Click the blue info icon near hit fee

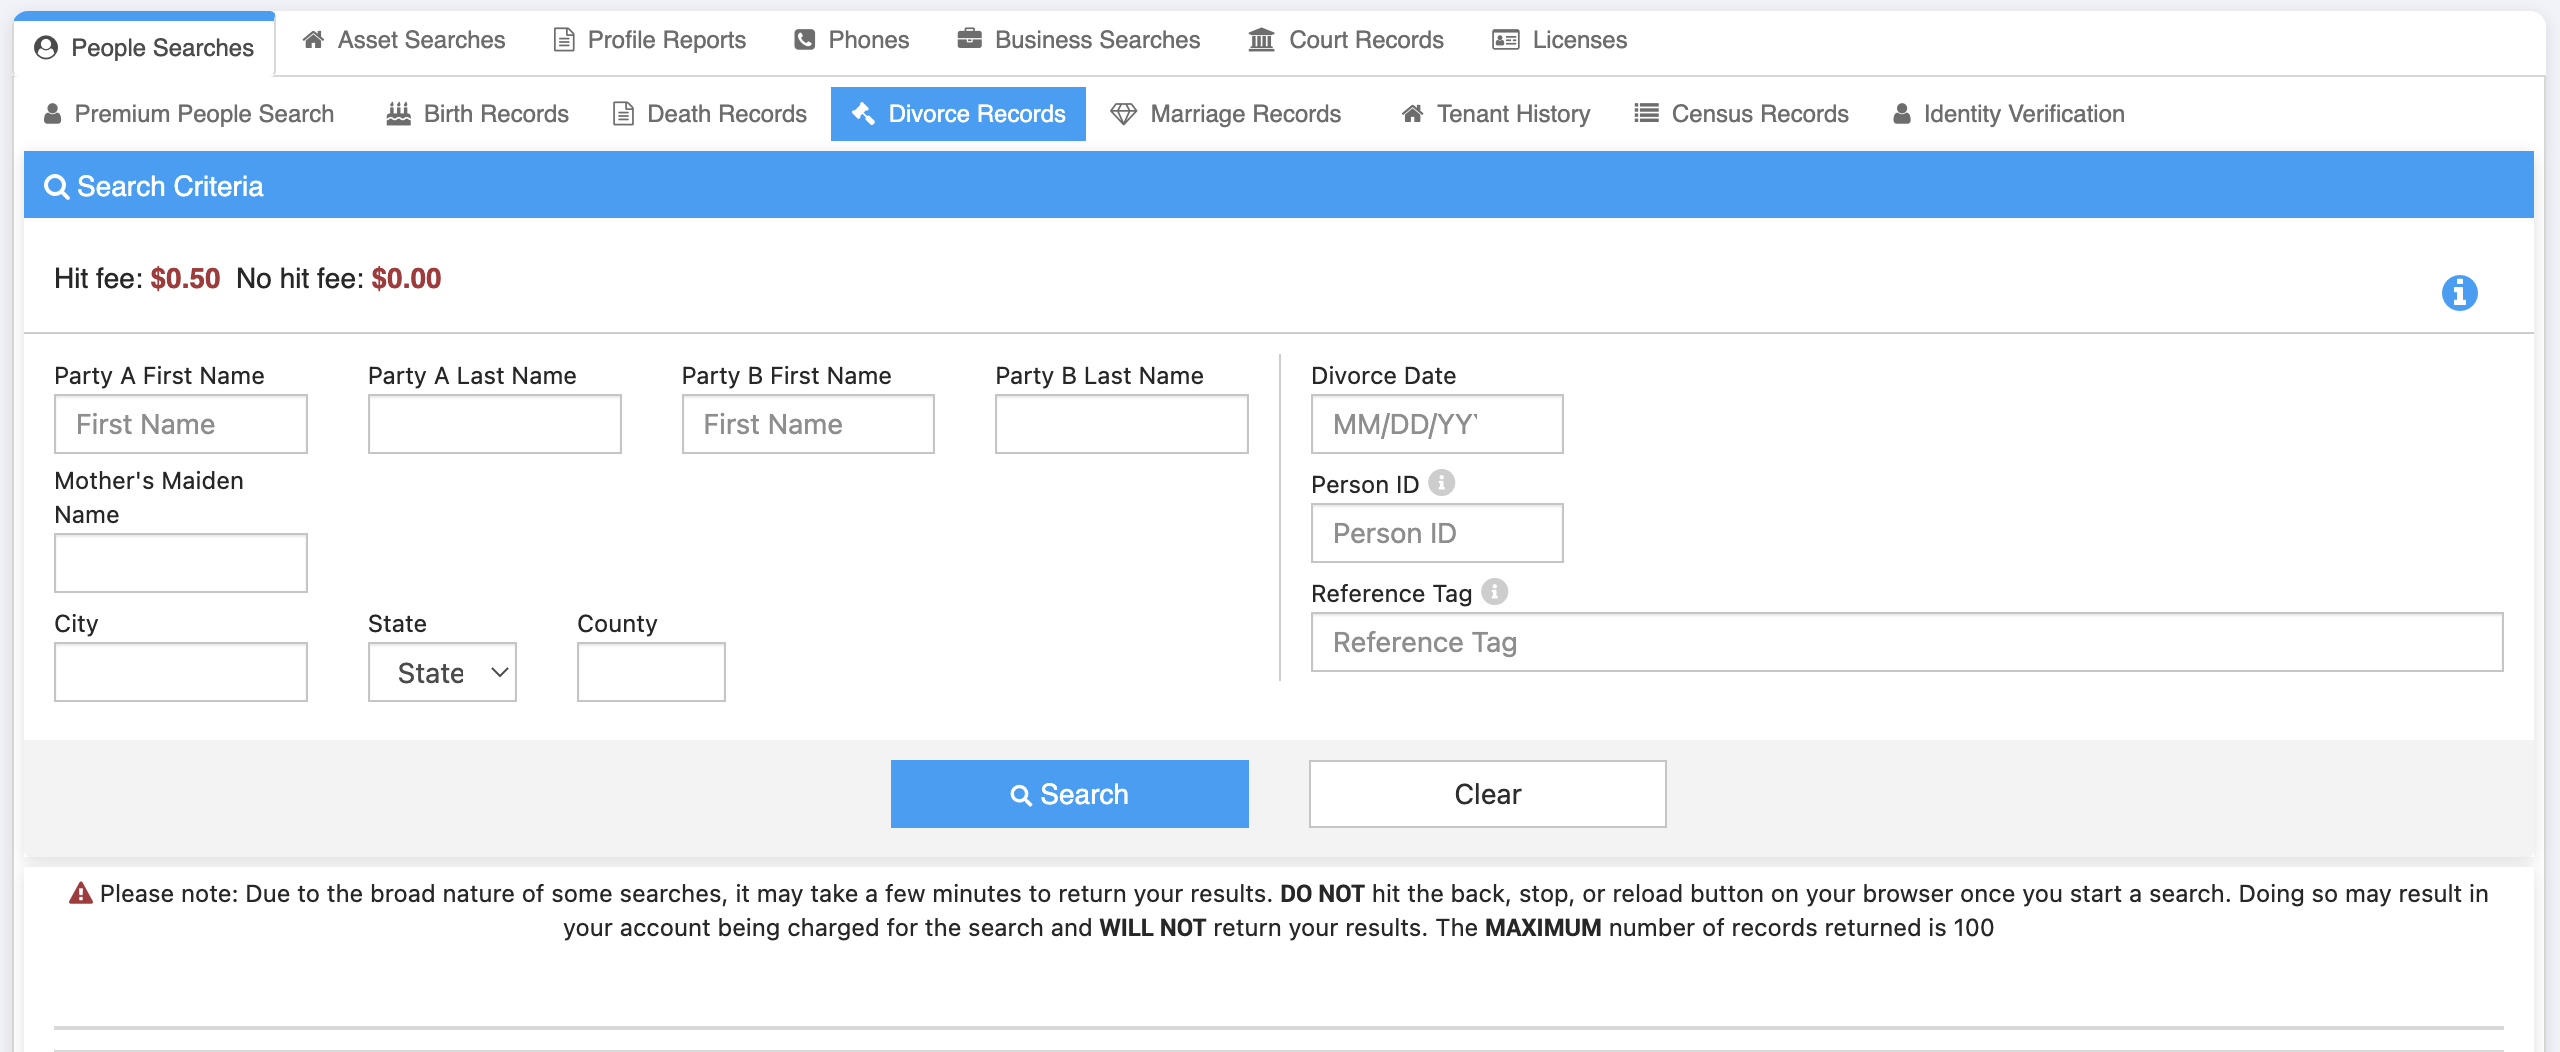(2459, 293)
